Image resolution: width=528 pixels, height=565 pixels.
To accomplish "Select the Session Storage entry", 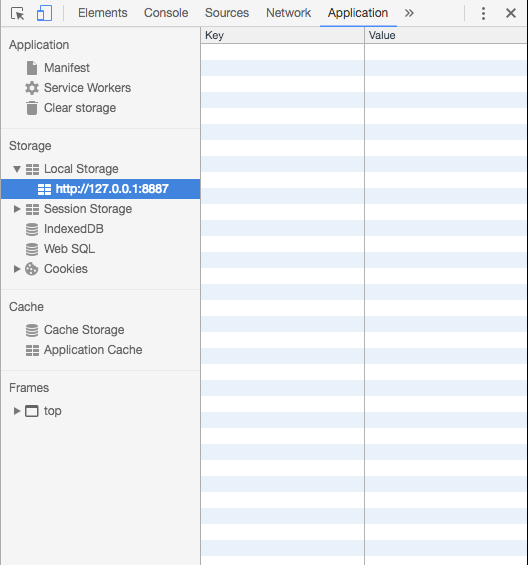I will (x=88, y=209).
